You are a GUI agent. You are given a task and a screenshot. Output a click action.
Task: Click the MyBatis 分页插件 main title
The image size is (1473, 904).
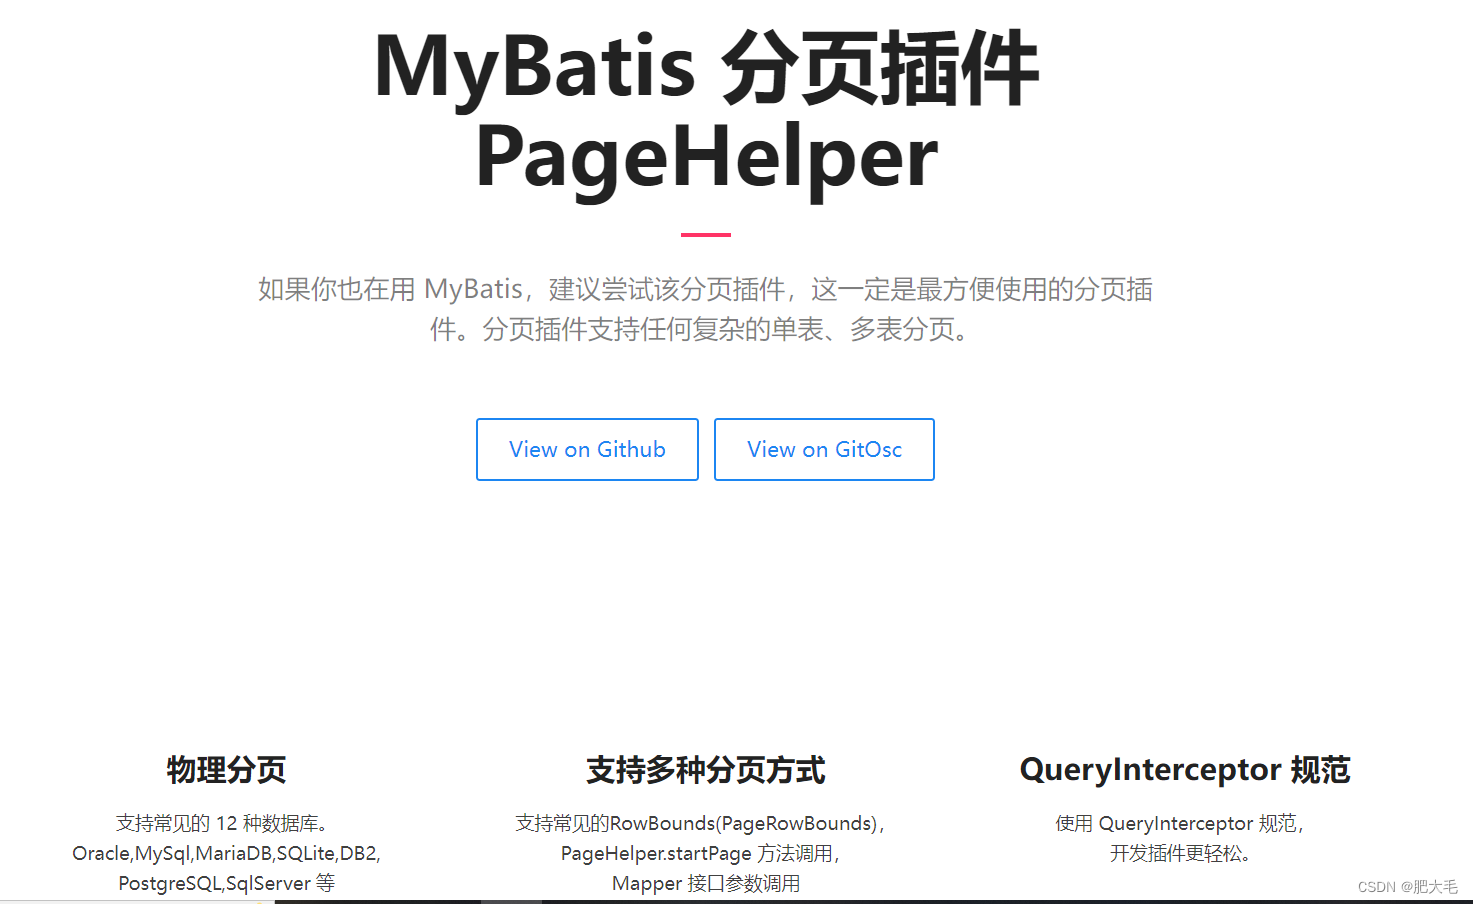[706, 65]
